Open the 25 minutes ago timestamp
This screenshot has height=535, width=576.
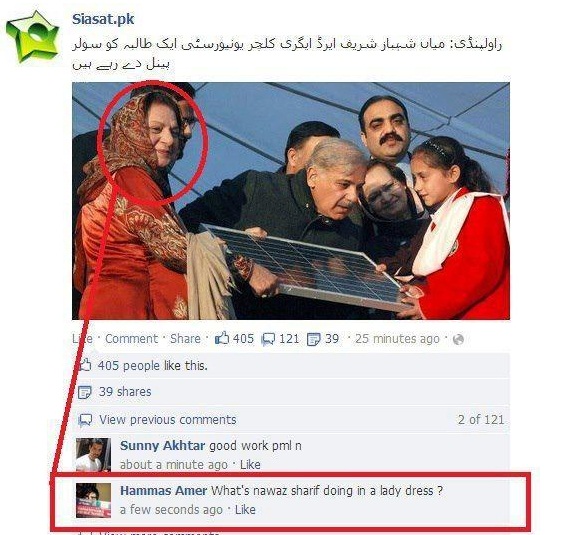pos(397,338)
